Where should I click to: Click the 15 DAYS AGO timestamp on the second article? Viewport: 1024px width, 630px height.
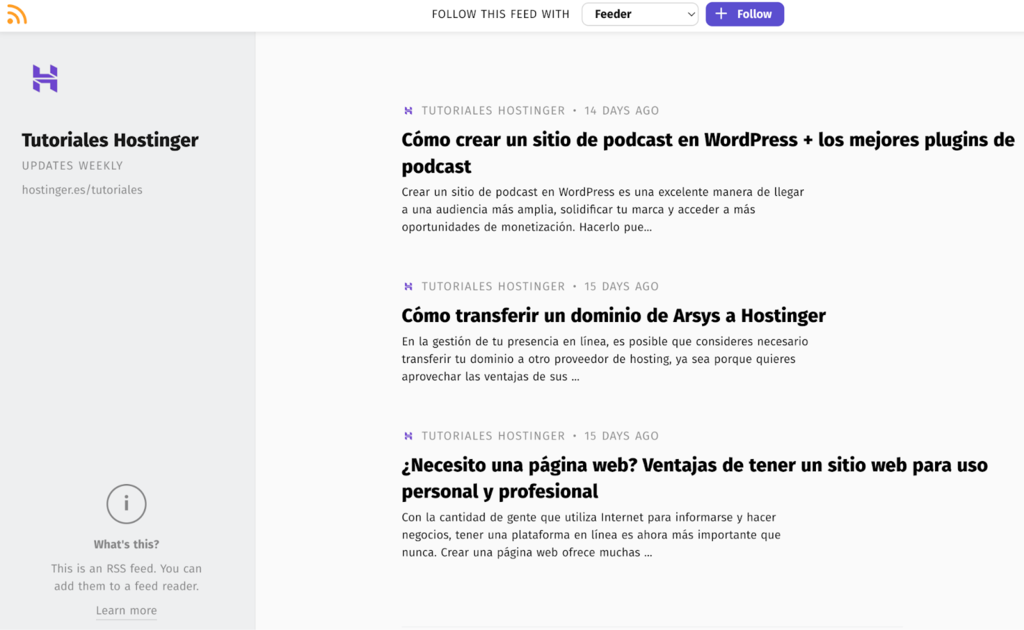[x=621, y=286]
